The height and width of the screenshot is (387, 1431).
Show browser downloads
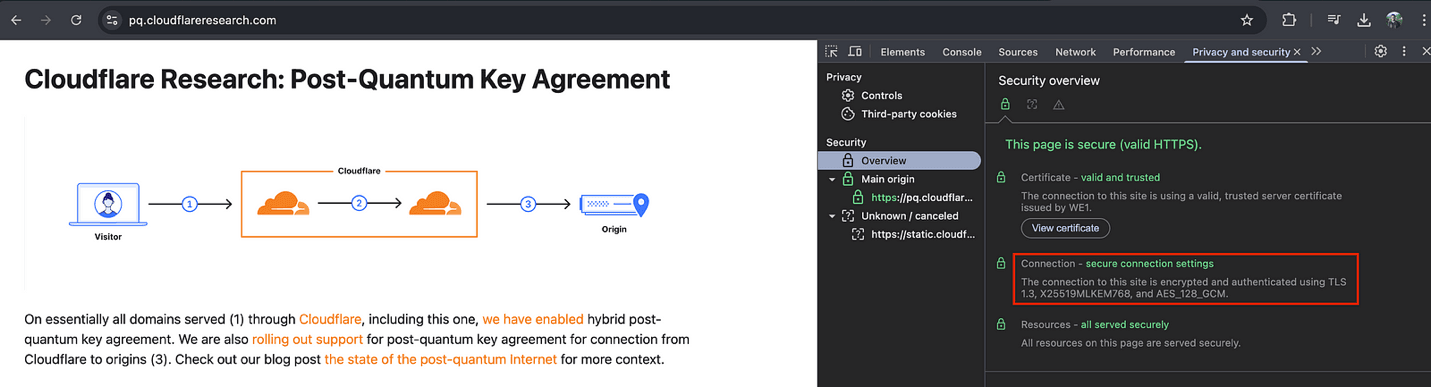pyautogui.click(x=1364, y=20)
